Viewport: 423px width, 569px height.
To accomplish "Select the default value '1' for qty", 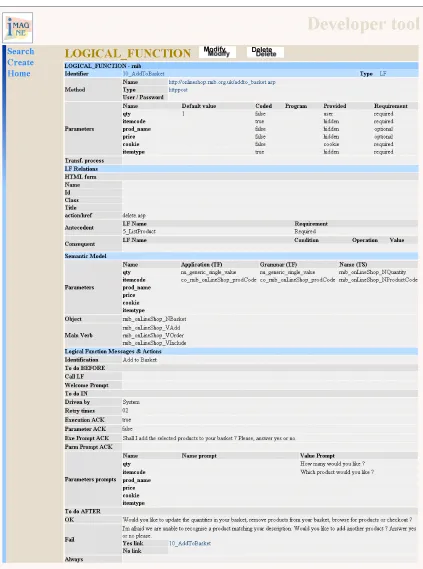I will pos(183,114).
